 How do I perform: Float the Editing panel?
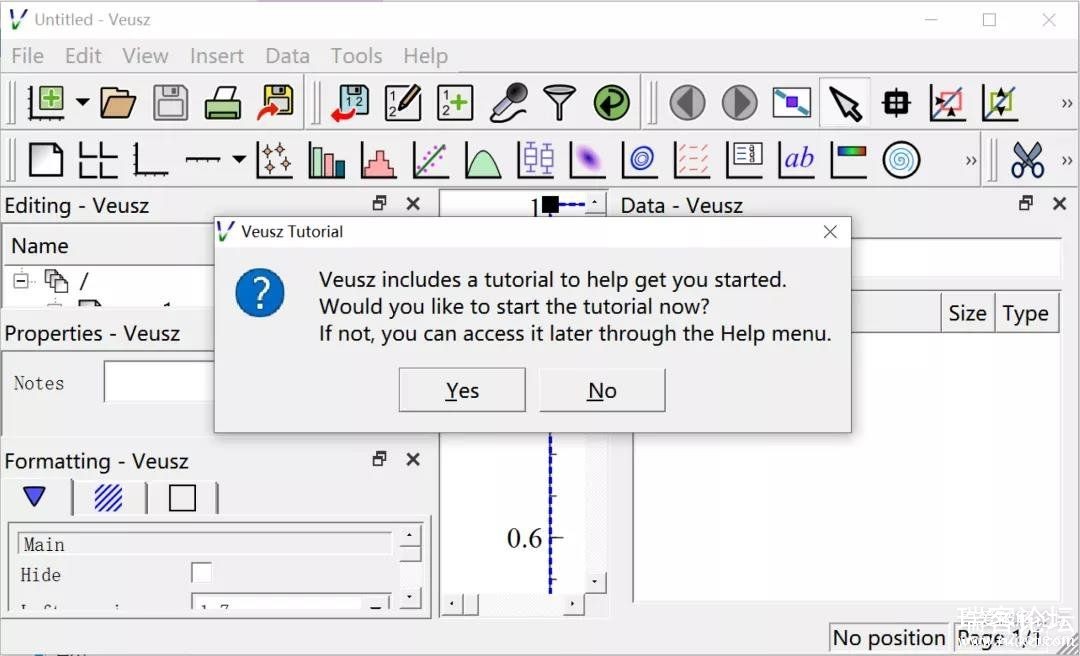(x=379, y=203)
